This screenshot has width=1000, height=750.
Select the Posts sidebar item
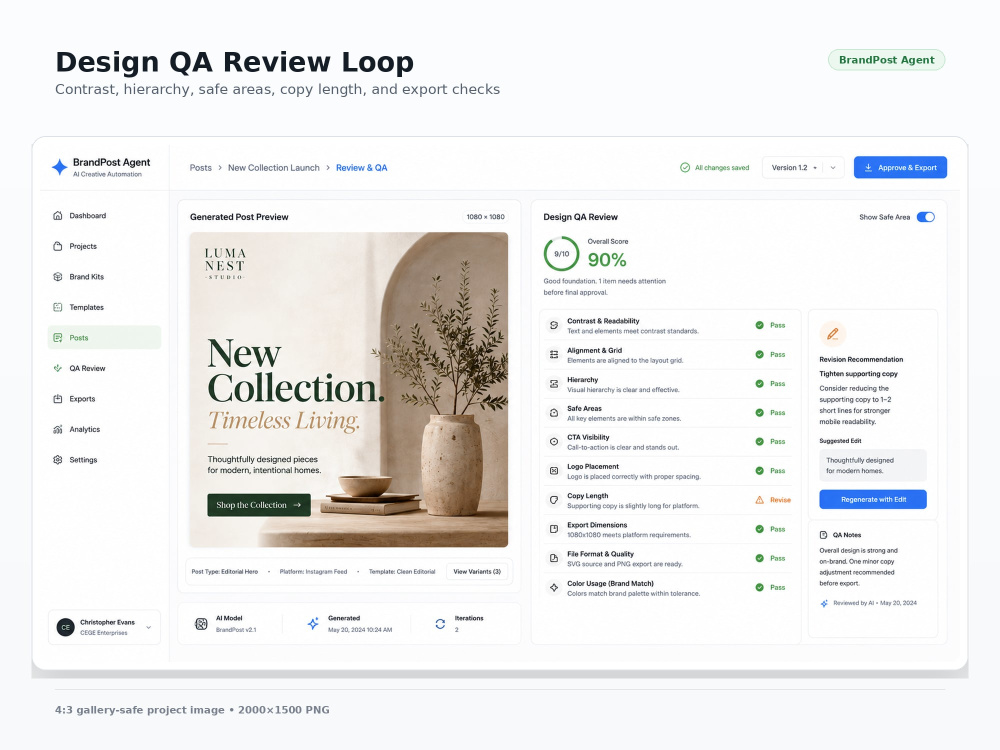pos(105,337)
